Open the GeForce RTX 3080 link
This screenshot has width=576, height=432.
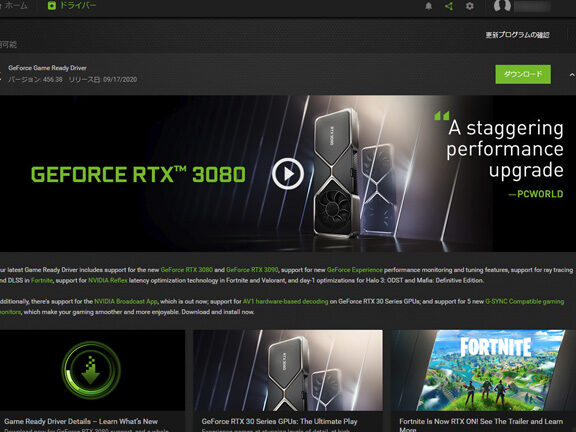point(187,270)
